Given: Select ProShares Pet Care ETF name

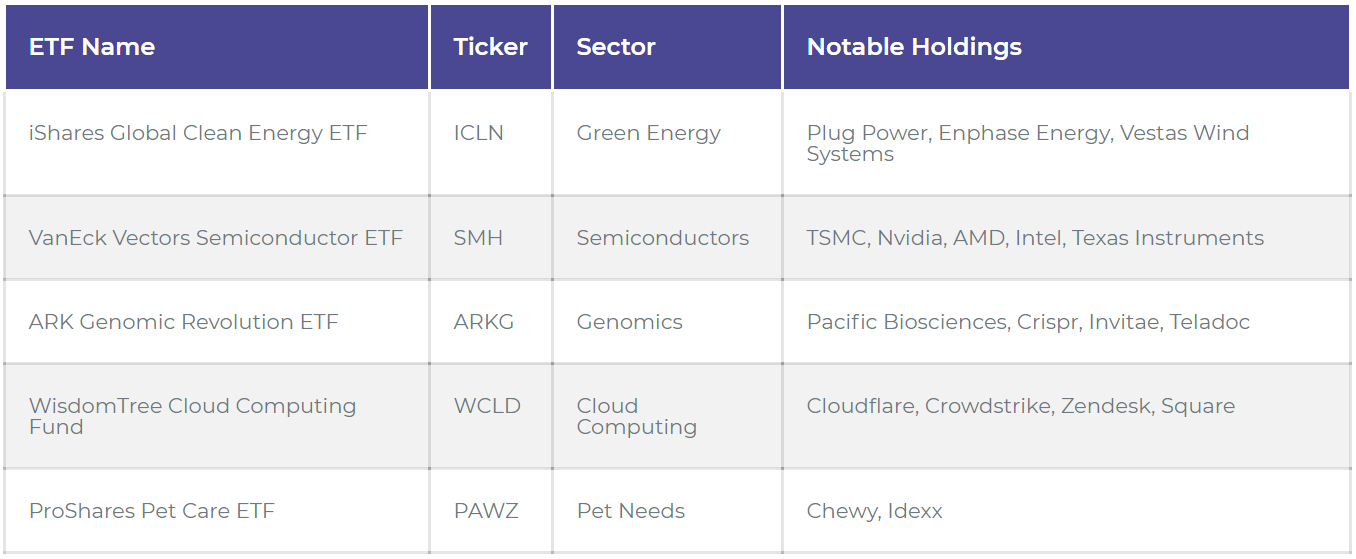Looking at the screenshot, I should point(152,511).
